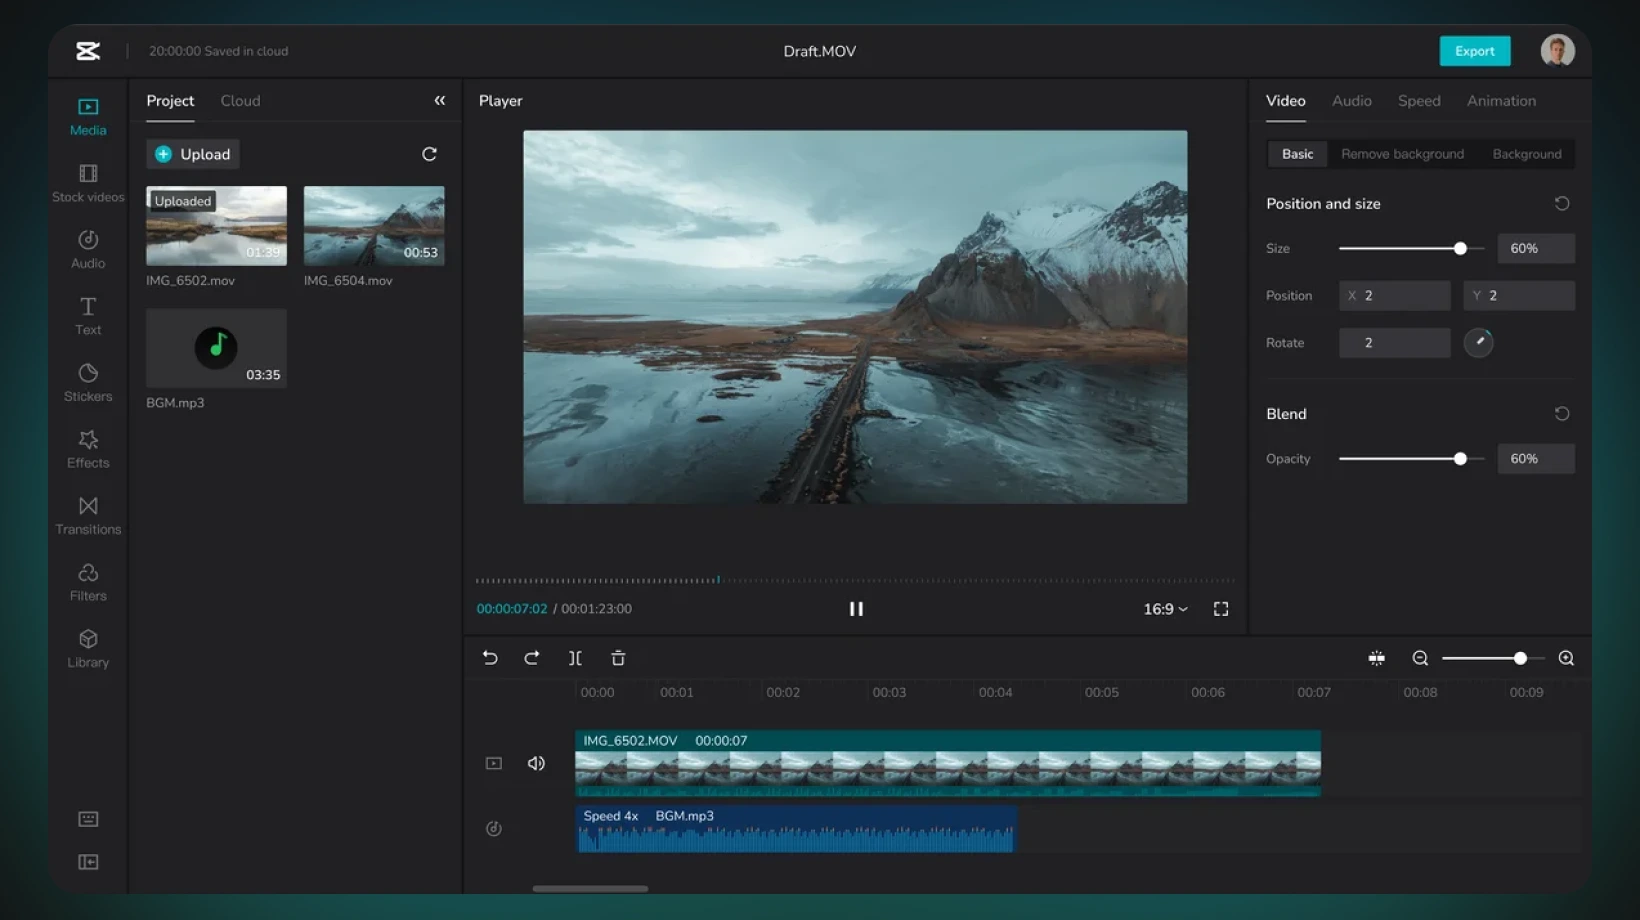Open the Filters panel

[x=88, y=581]
